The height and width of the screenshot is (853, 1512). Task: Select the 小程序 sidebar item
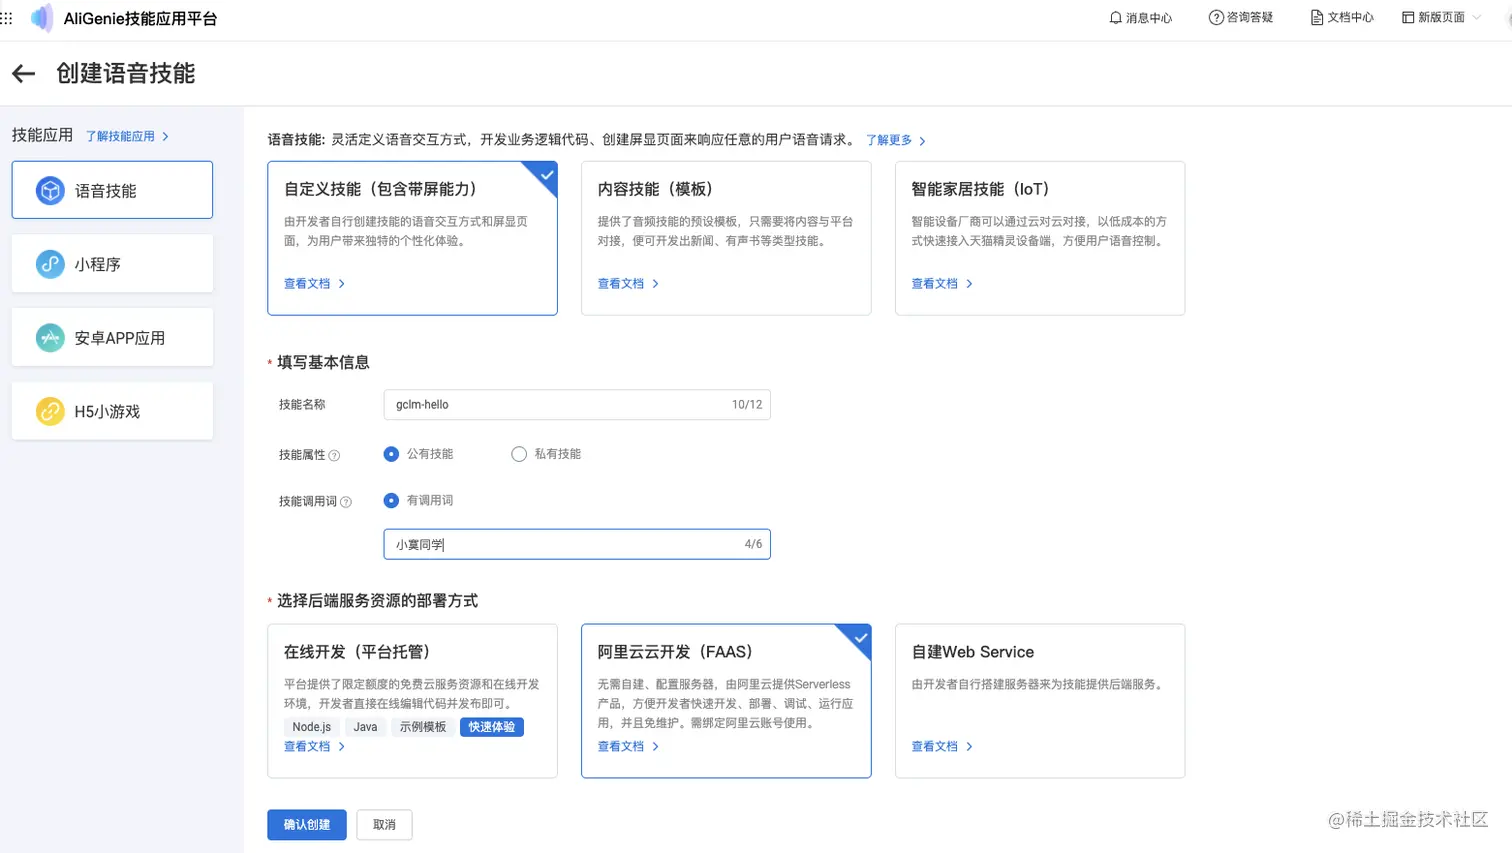click(x=112, y=264)
